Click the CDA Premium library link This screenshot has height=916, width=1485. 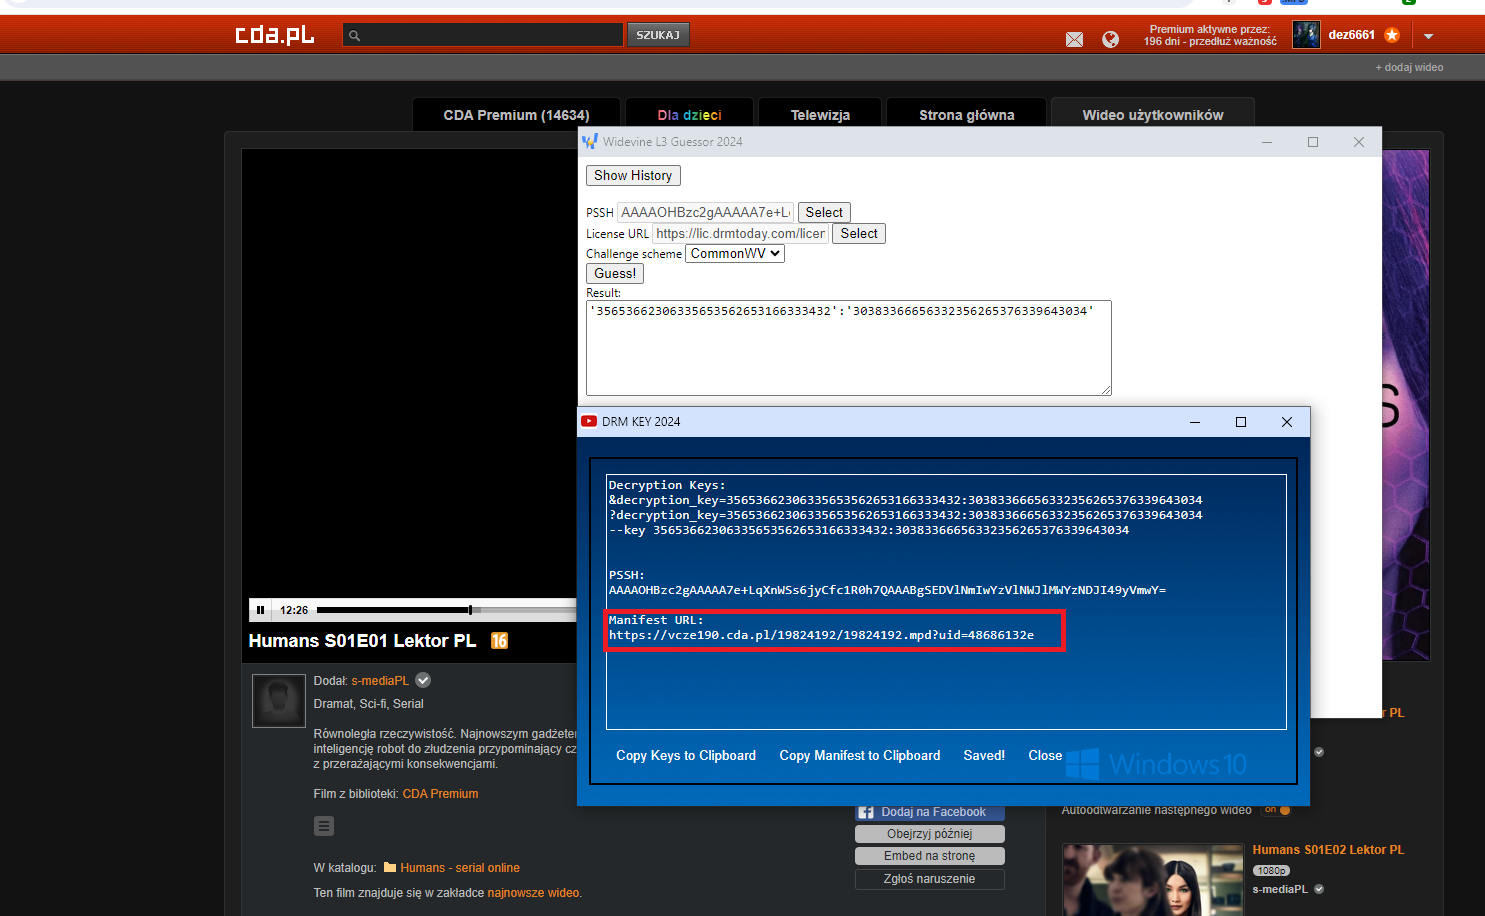click(440, 794)
